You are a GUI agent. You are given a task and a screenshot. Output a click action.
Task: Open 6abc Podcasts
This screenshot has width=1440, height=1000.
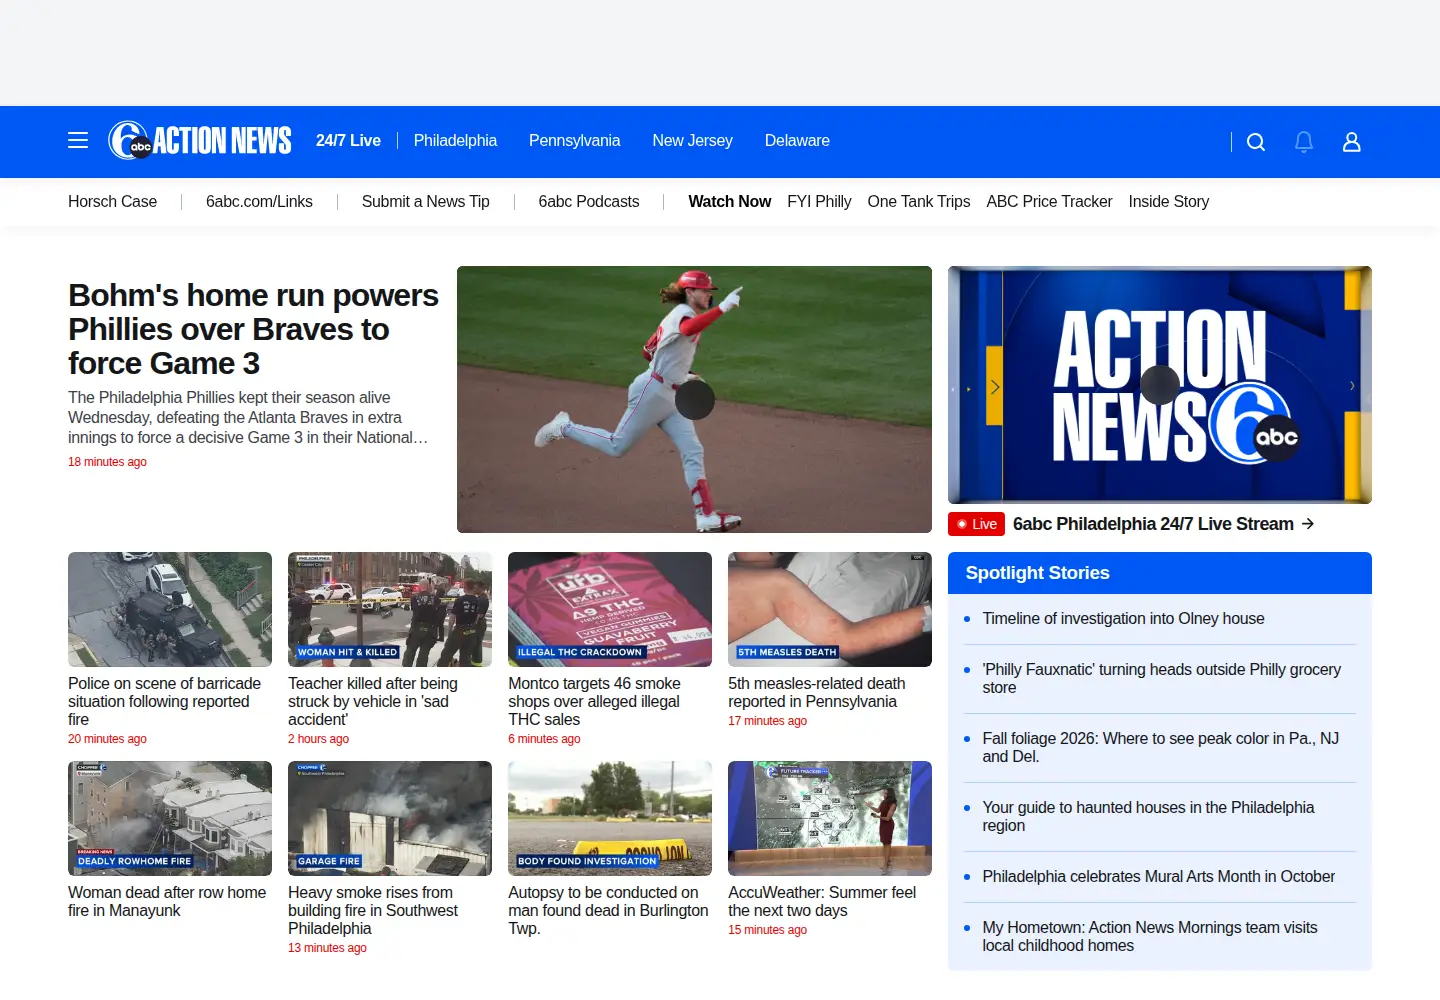[x=588, y=202]
